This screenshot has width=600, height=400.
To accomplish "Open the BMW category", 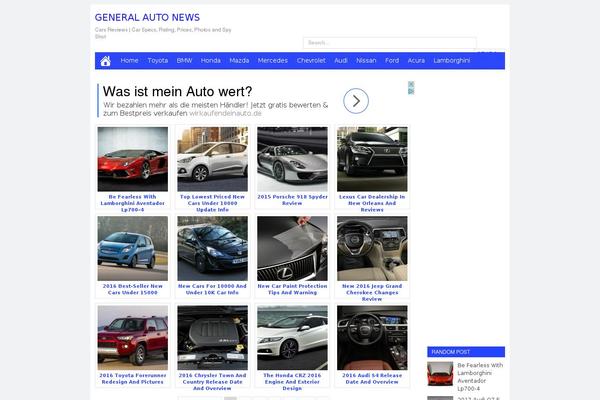I will click(x=184, y=60).
